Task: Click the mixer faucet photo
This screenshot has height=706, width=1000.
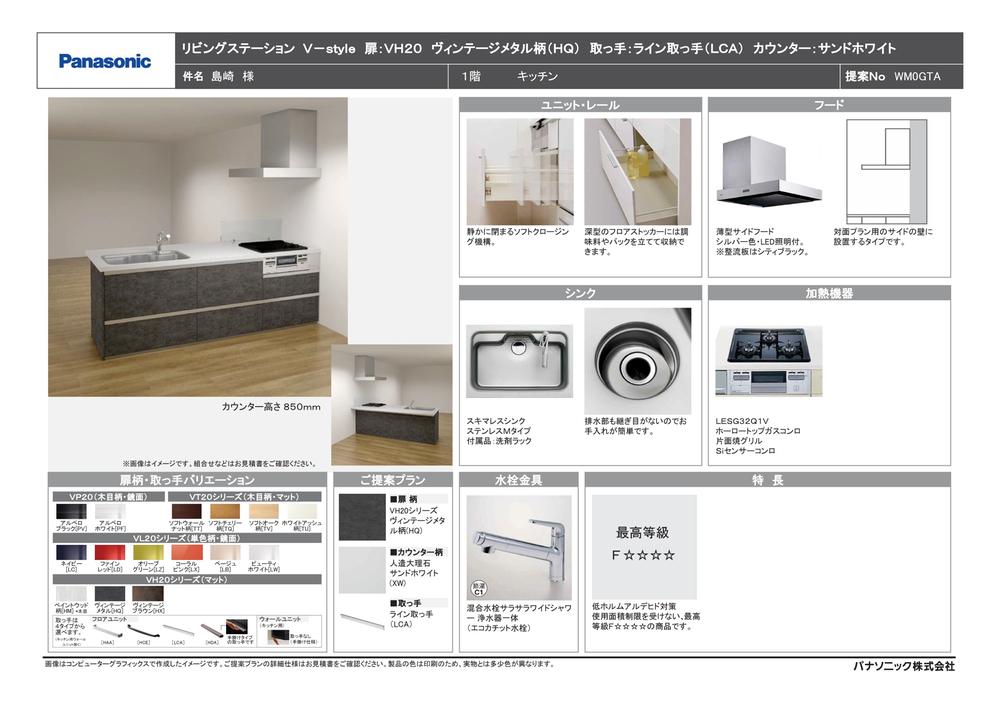Action: [518, 548]
